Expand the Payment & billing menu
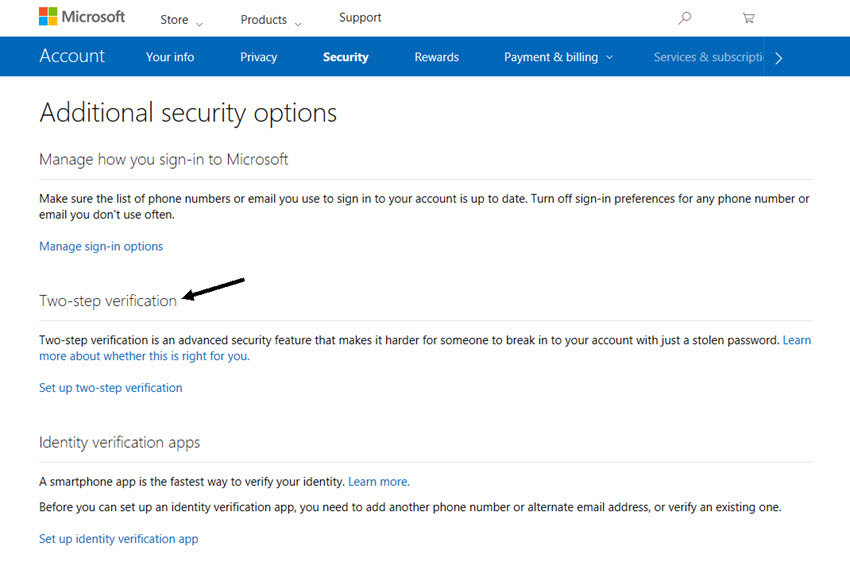This screenshot has width=850, height=570. pyautogui.click(x=558, y=57)
